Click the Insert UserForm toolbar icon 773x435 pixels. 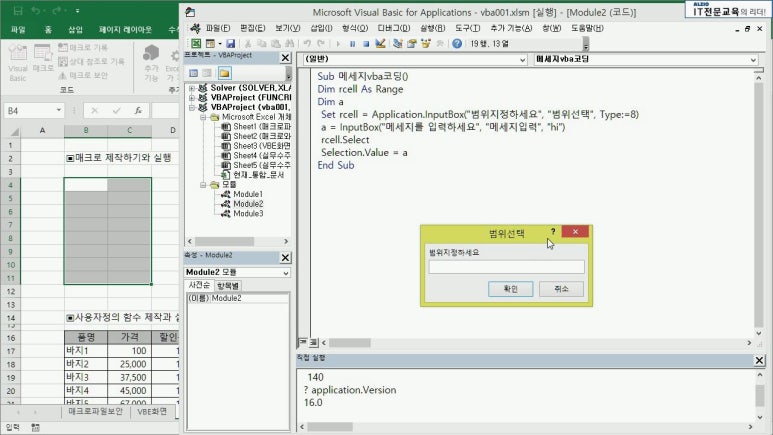coord(211,44)
